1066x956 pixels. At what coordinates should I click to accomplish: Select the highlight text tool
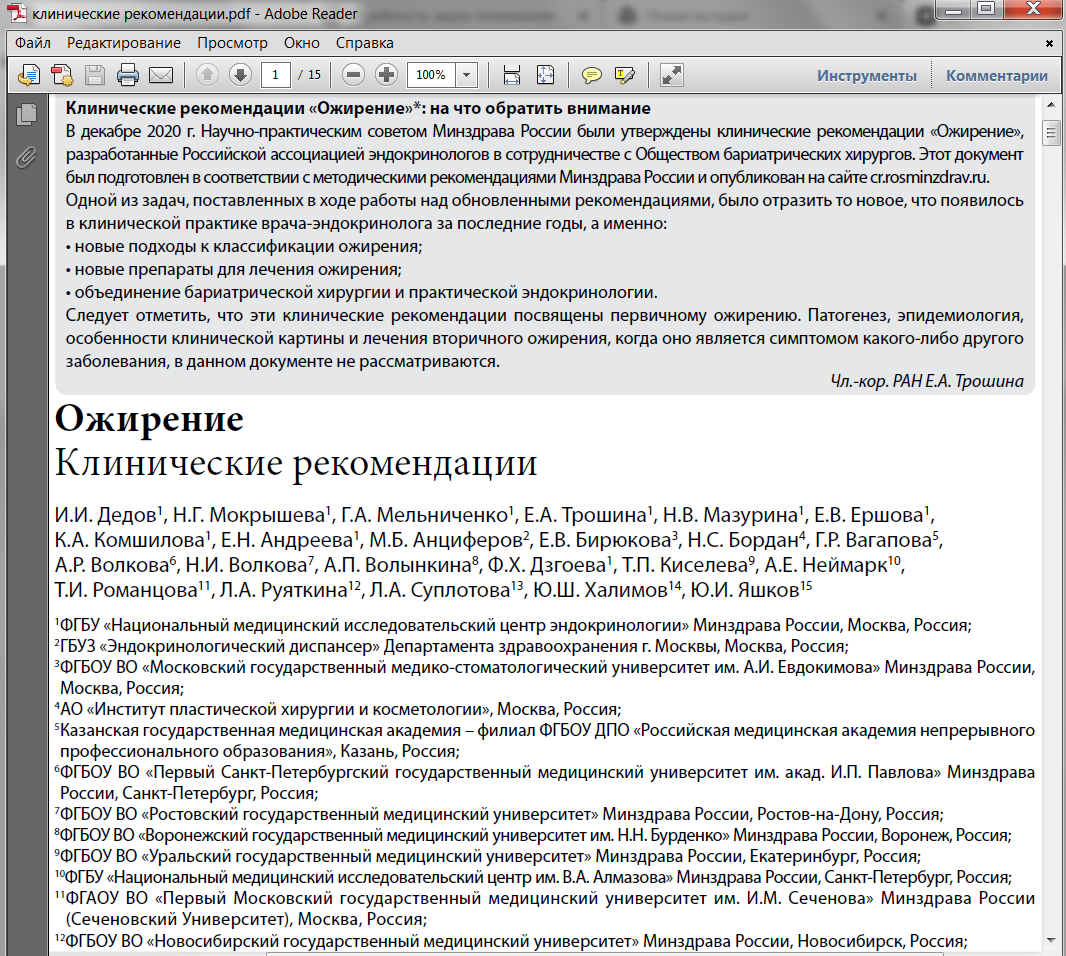tap(624, 75)
